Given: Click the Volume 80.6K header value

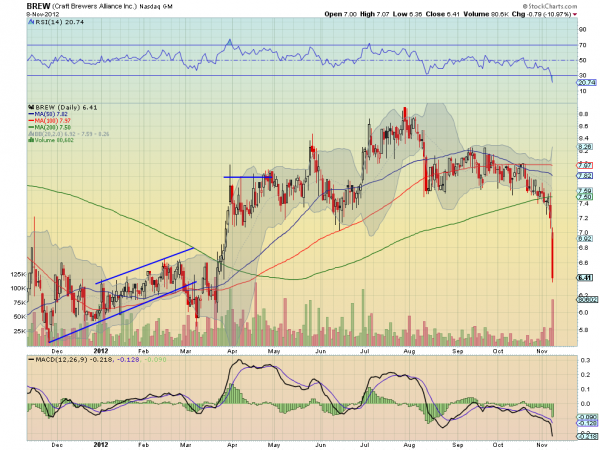Looking at the screenshot, I should 486,14.
